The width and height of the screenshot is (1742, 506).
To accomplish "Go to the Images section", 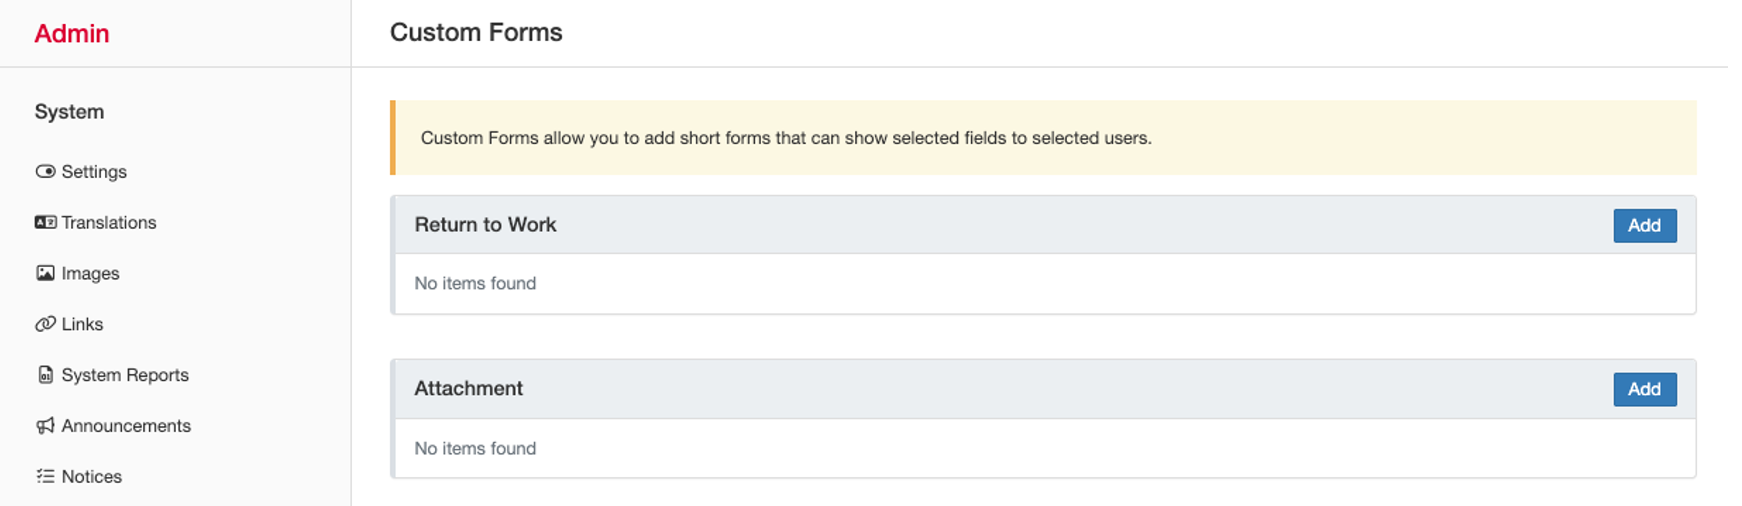I will point(90,274).
